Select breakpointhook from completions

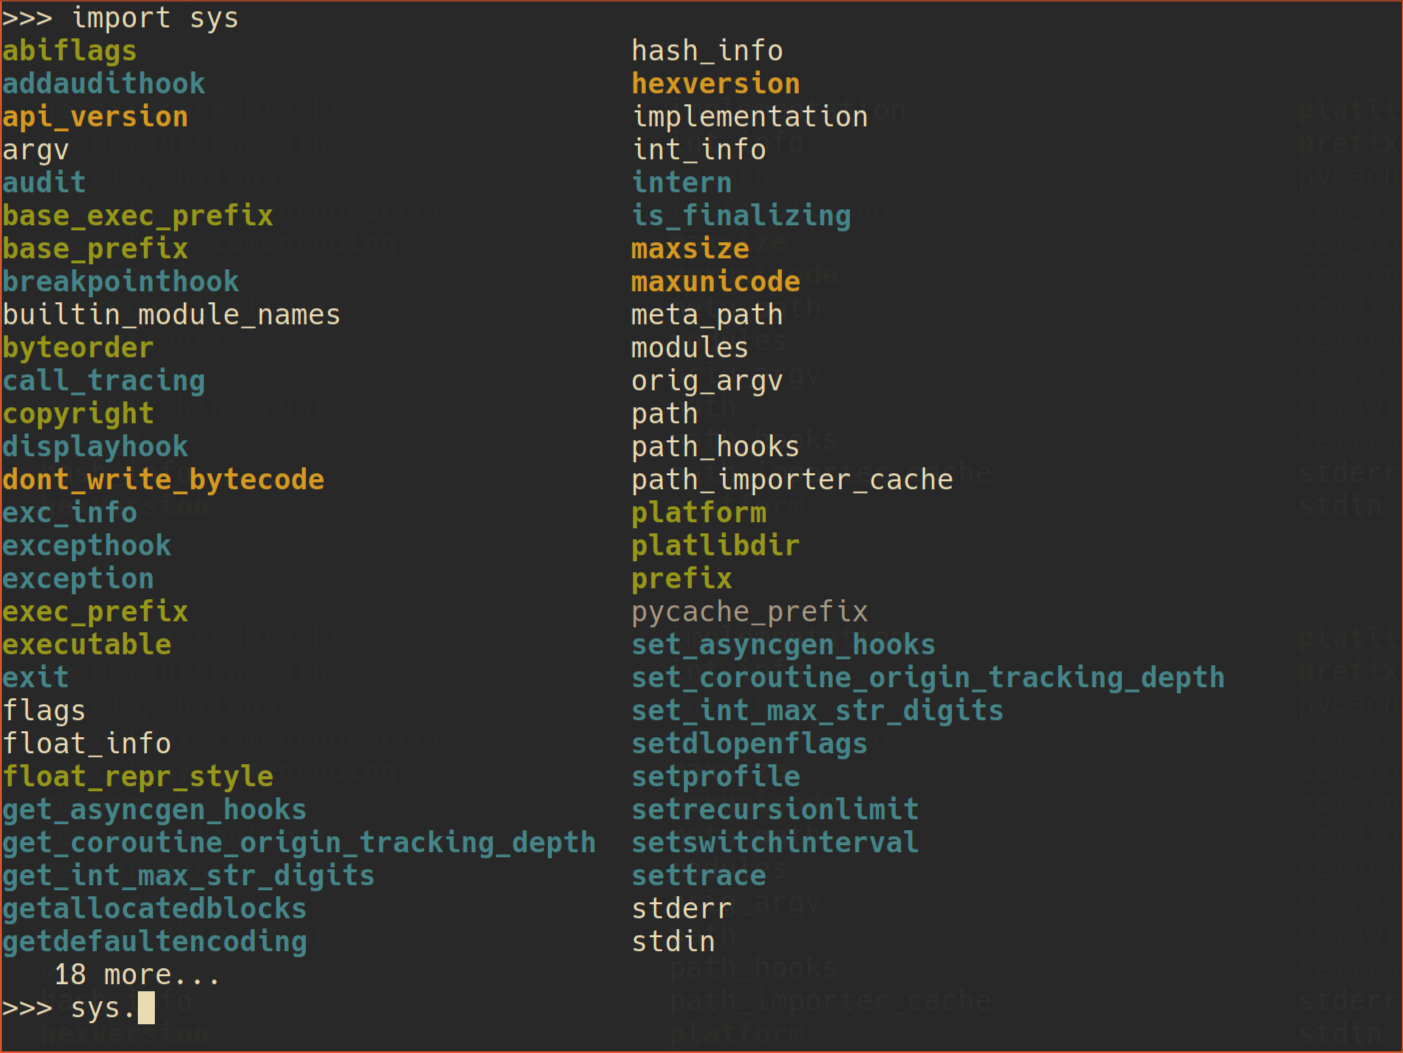[120, 282]
